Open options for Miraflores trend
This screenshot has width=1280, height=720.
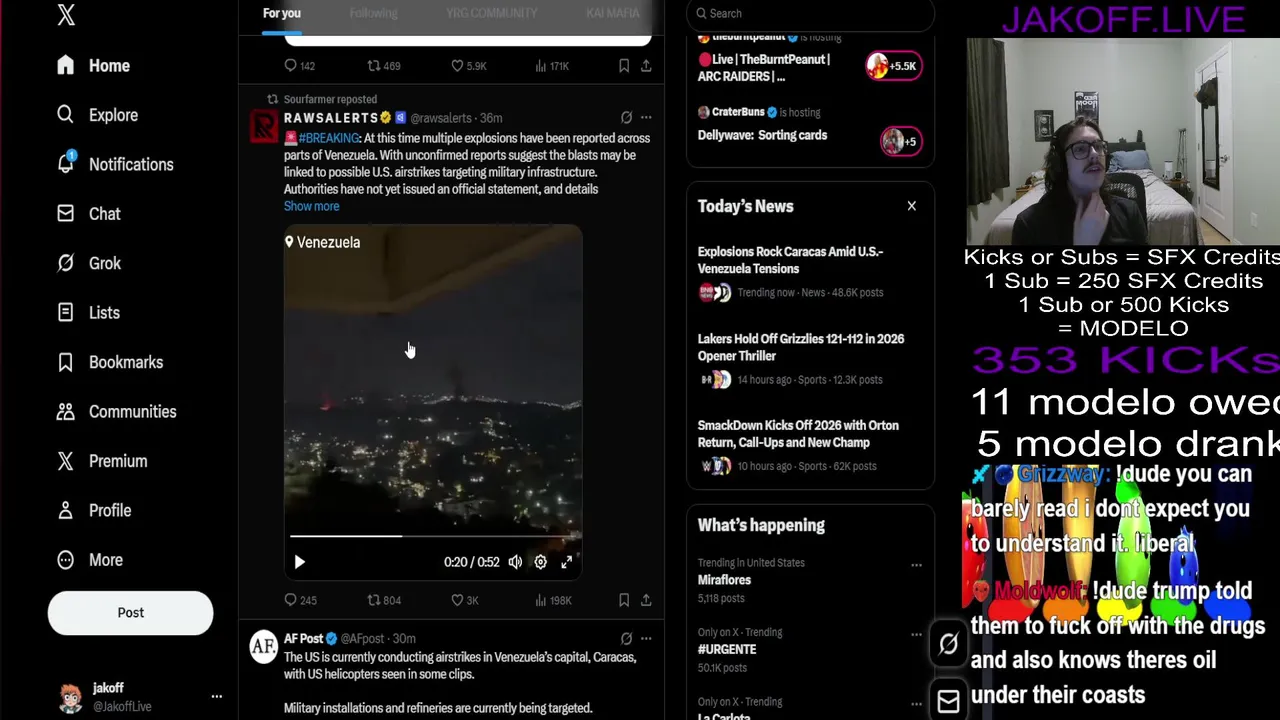click(x=916, y=565)
